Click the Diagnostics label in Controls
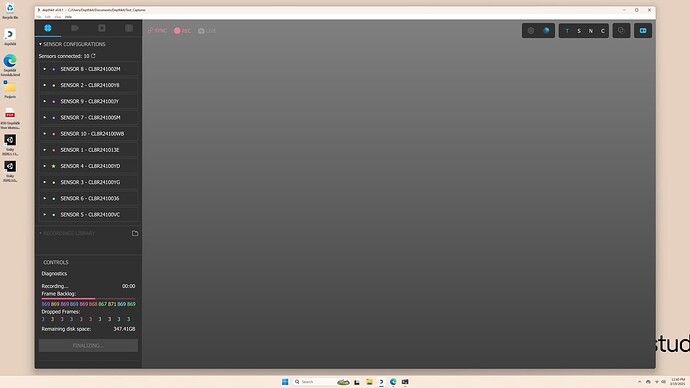Viewport: 690px width, 388px height. pyautogui.click(x=54, y=274)
